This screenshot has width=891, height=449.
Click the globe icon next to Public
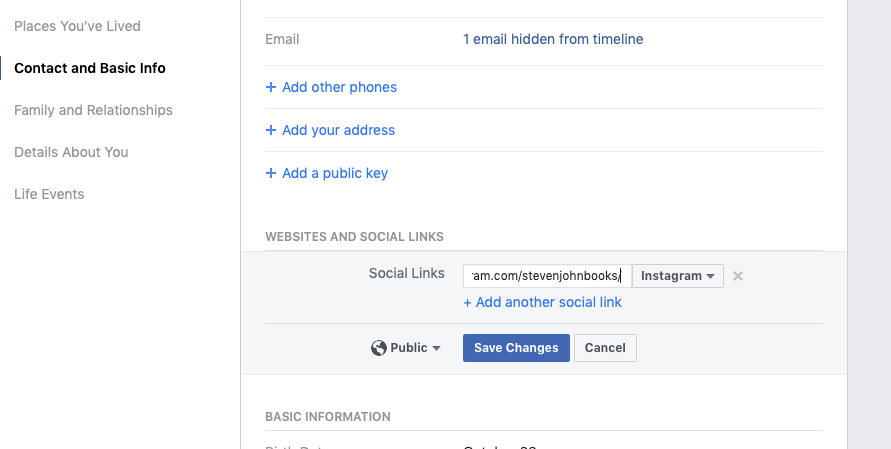[378, 348]
